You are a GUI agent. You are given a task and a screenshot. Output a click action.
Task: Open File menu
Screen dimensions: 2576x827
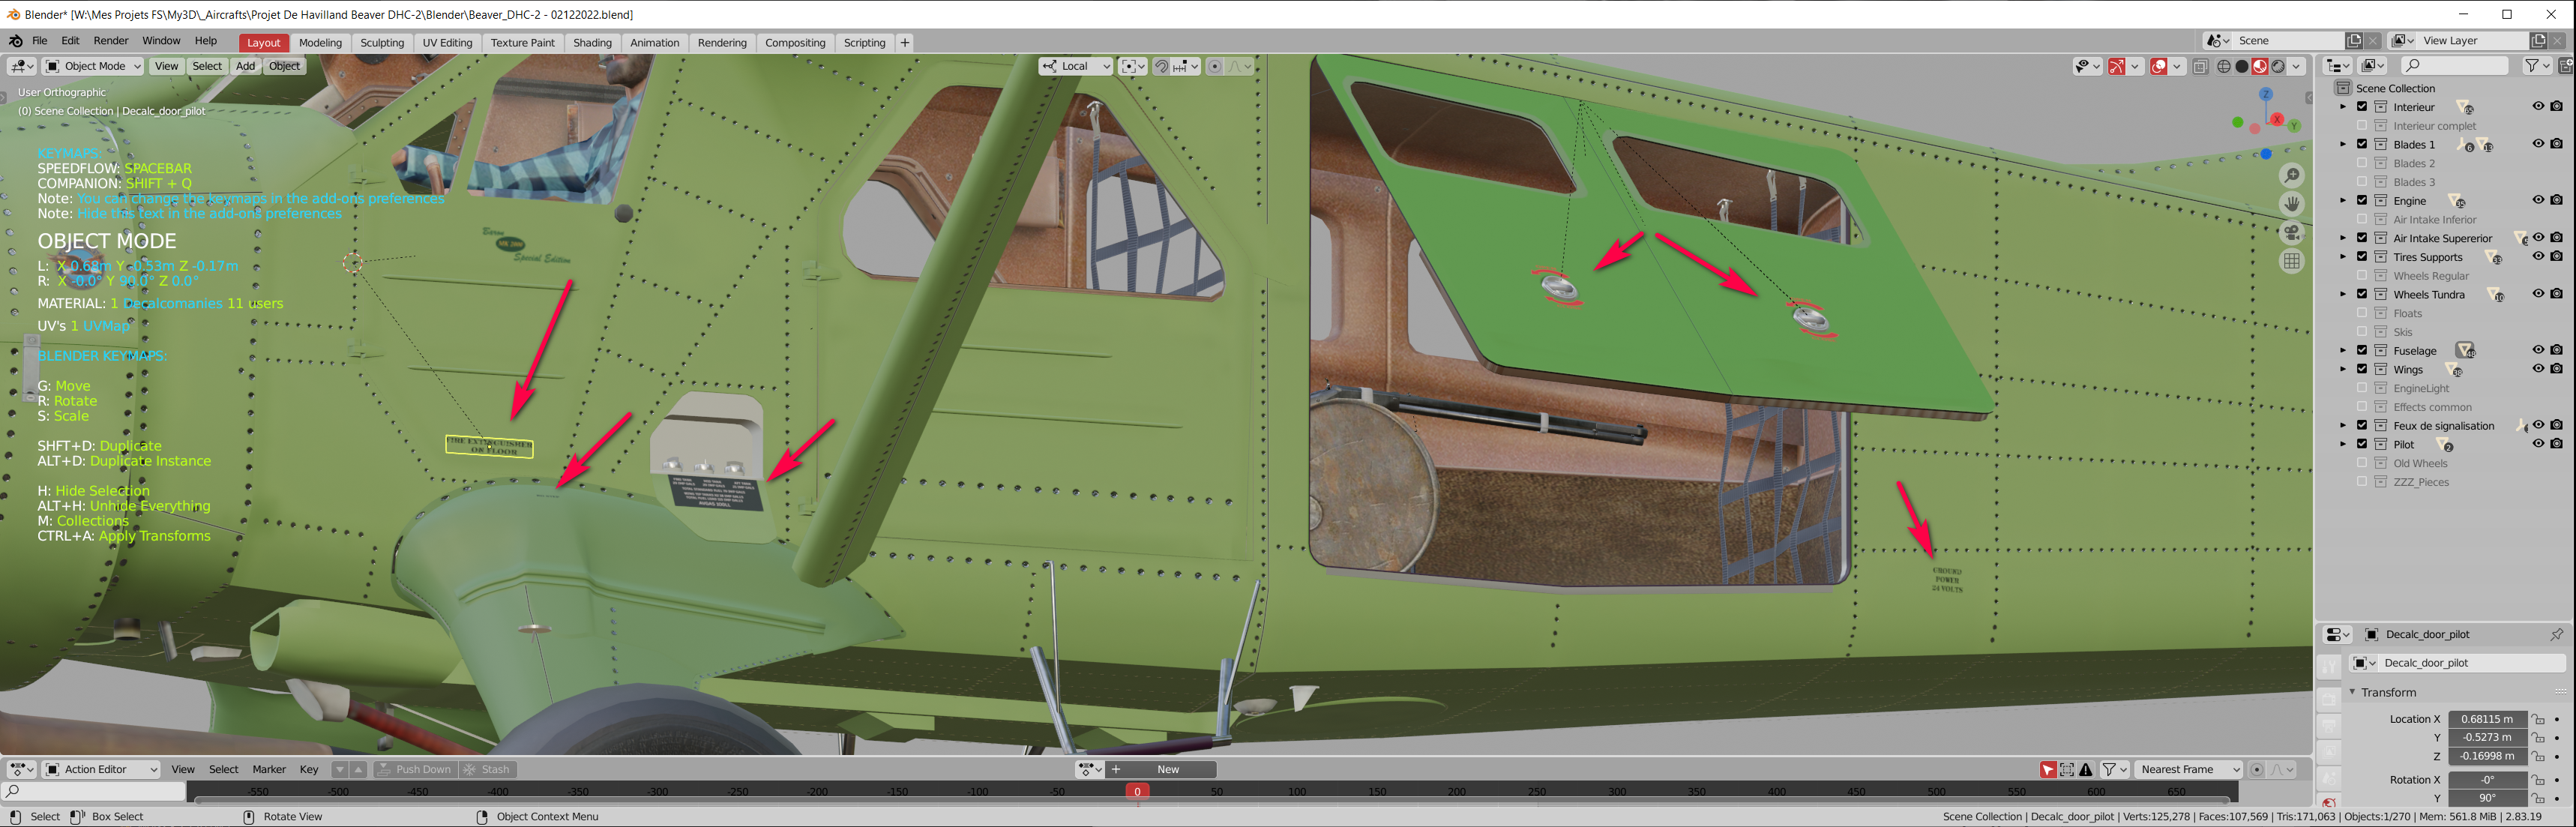[40, 41]
